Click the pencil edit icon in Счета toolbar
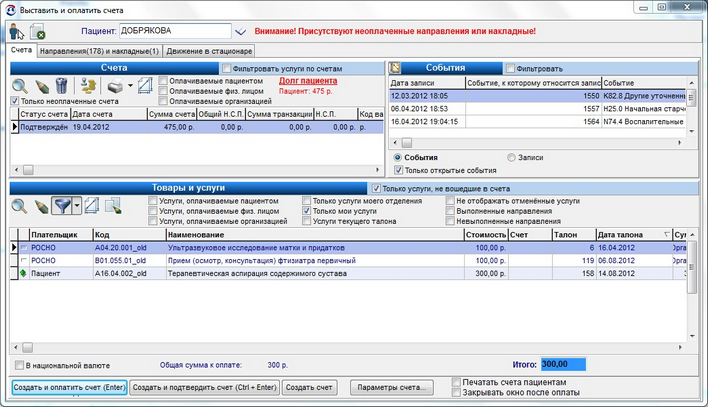708x407 pixels. tap(42, 85)
